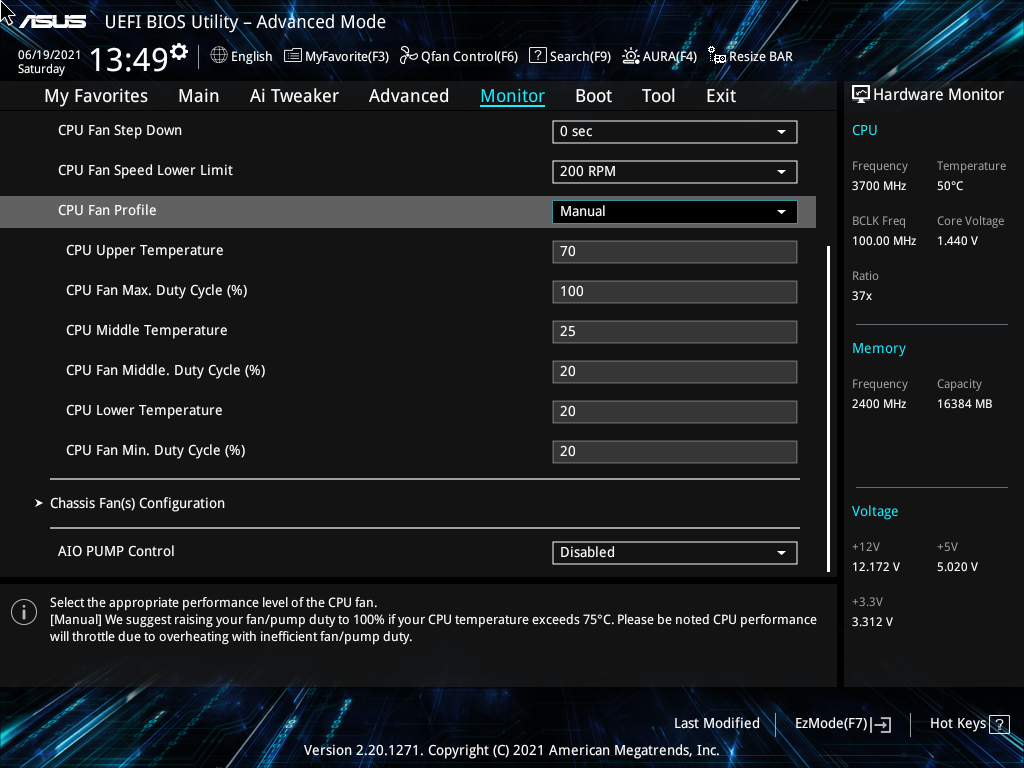Click the Resize BAR icon
The height and width of the screenshot is (768, 1024).
point(716,57)
